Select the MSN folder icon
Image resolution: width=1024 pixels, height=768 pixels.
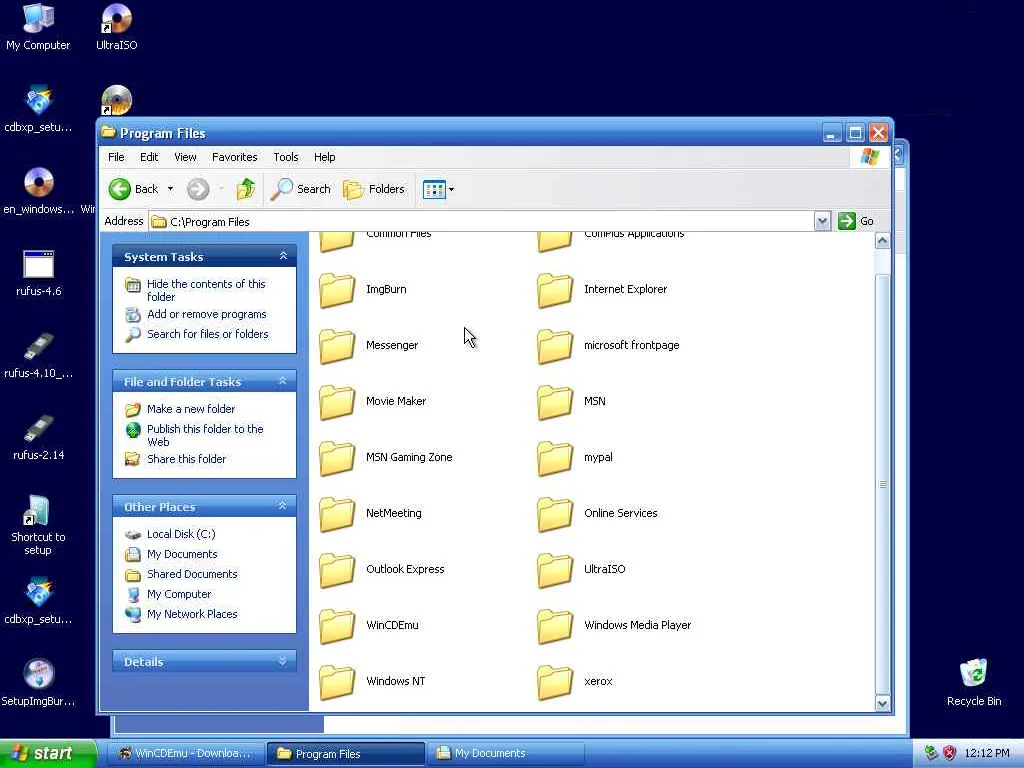pyautogui.click(x=555, y=402)
